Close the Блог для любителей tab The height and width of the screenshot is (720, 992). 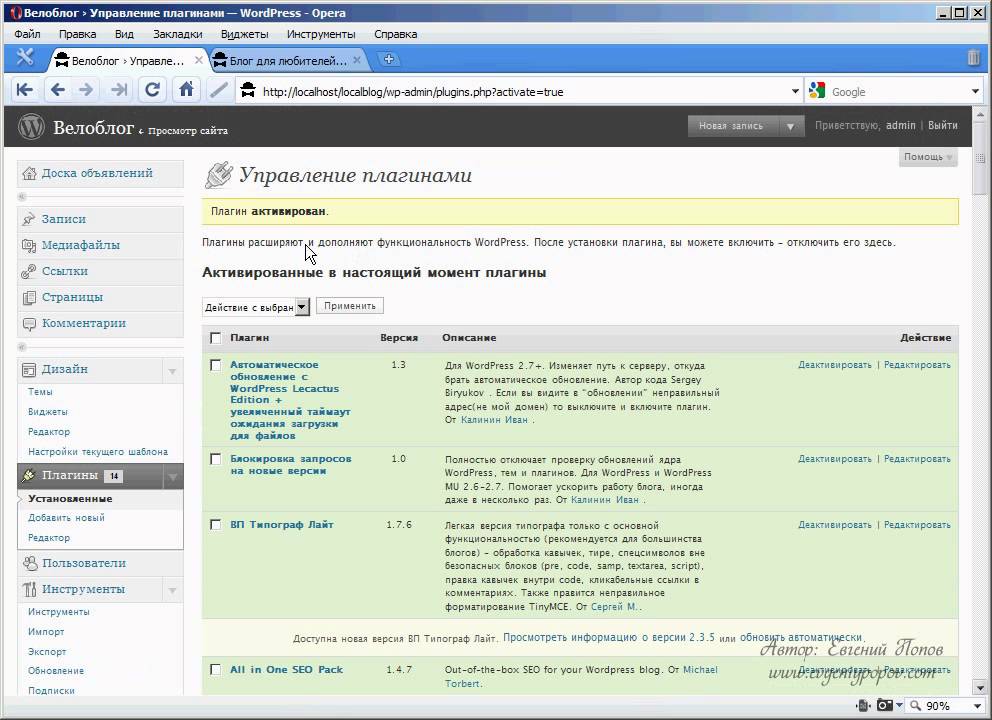pyautogui.click(x=357, y=60)
